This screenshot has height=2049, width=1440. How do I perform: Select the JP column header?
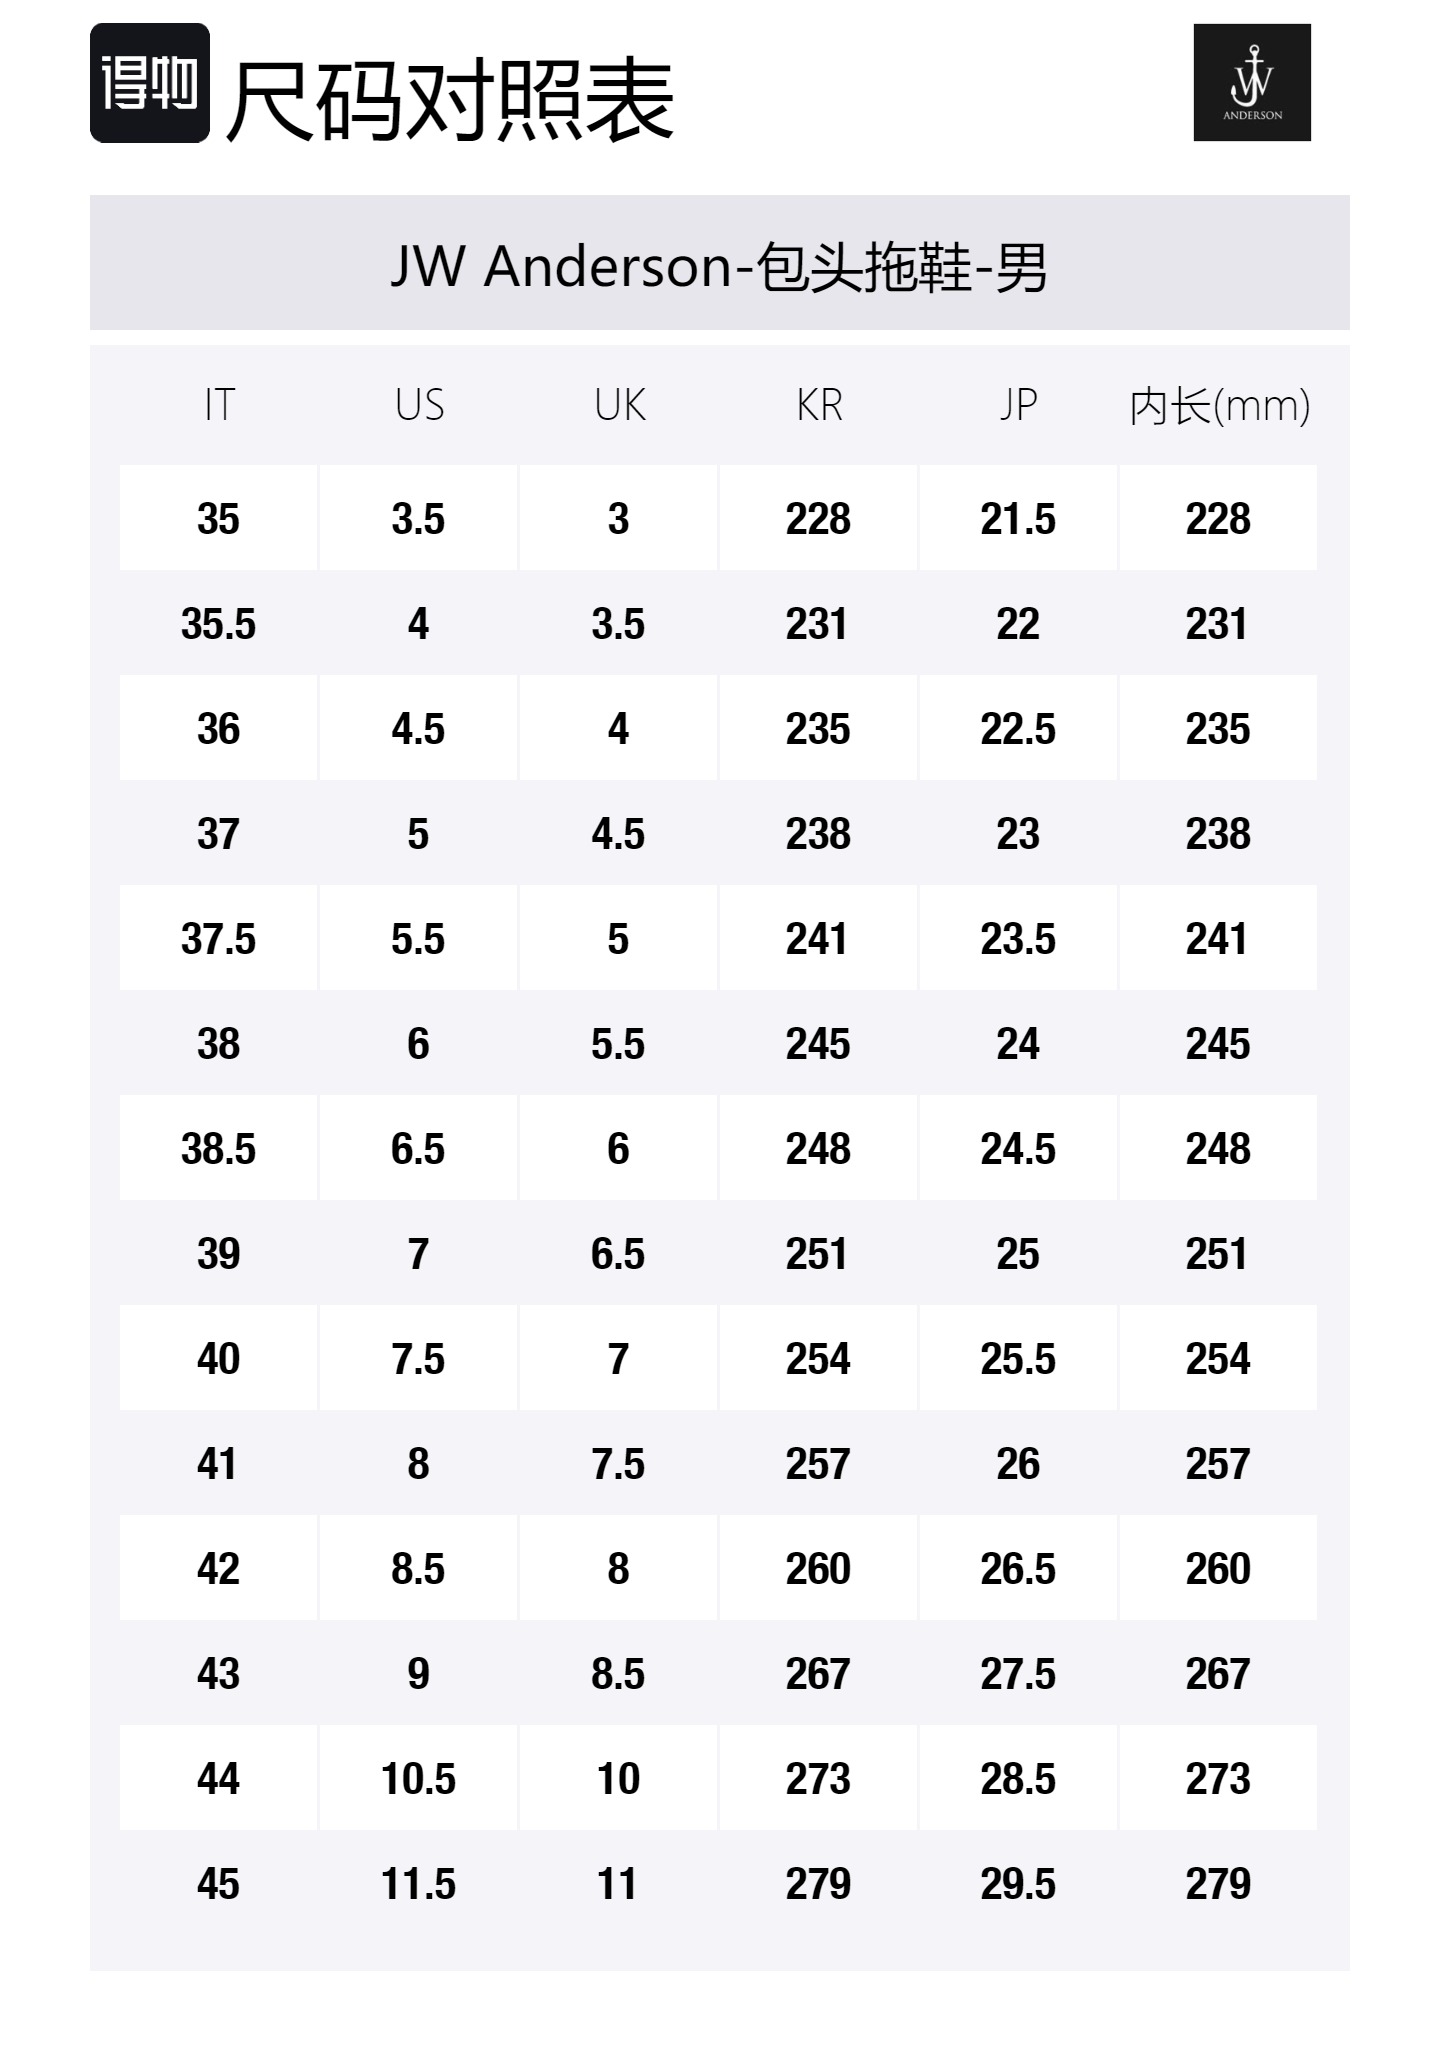[1018, 405]
